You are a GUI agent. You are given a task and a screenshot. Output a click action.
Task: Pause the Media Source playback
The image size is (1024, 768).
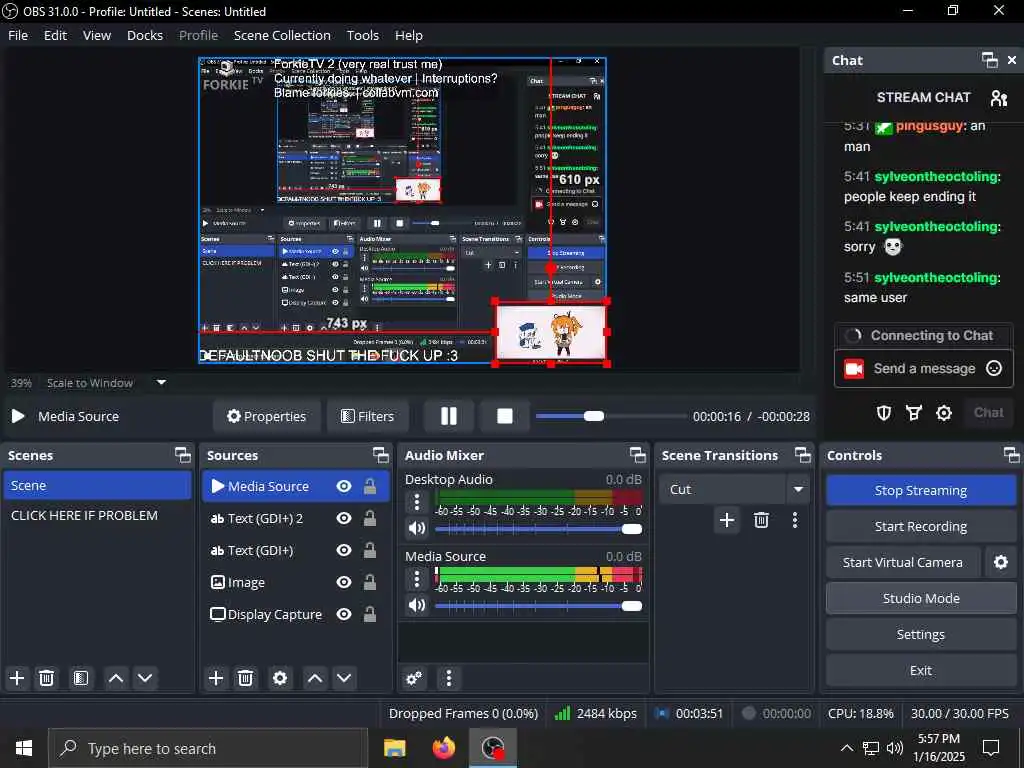449,416
